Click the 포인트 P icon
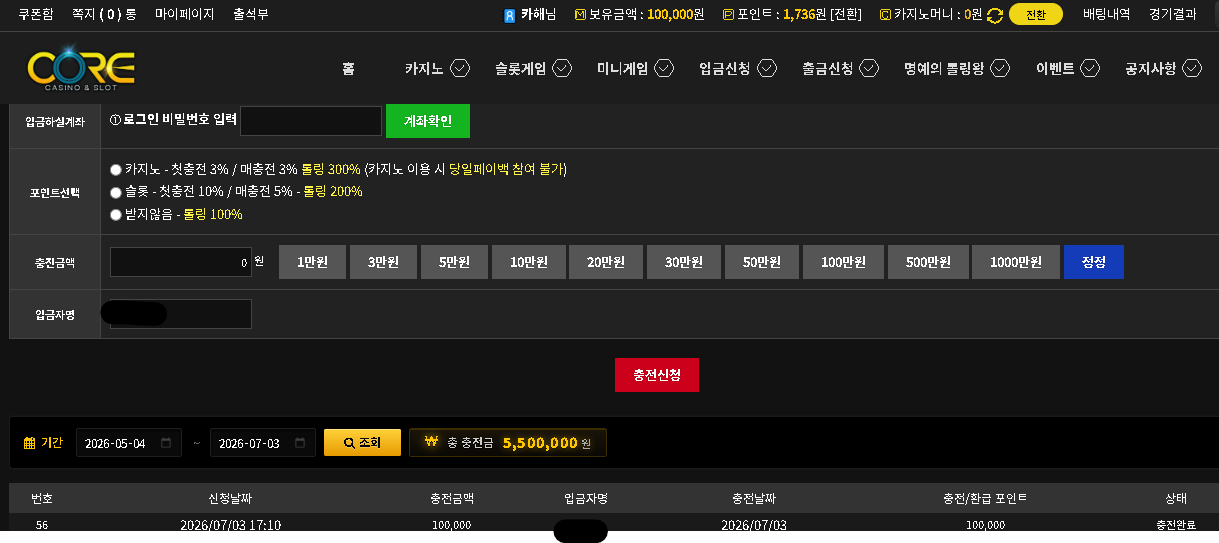The width and height of the screenshot is (1219, 543). click(727, 15)
